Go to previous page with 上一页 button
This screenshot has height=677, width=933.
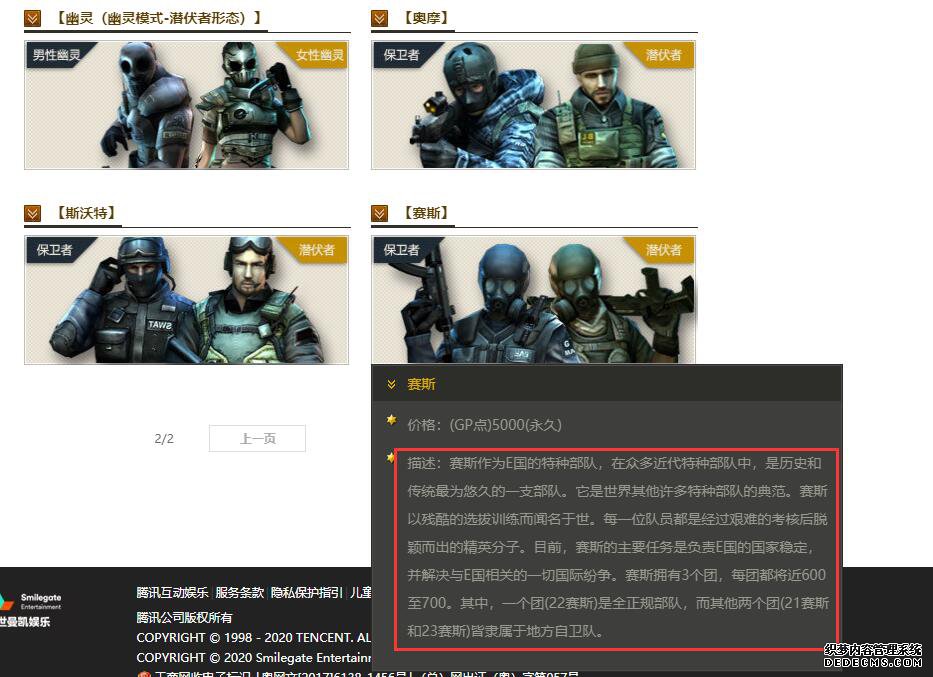257,439
